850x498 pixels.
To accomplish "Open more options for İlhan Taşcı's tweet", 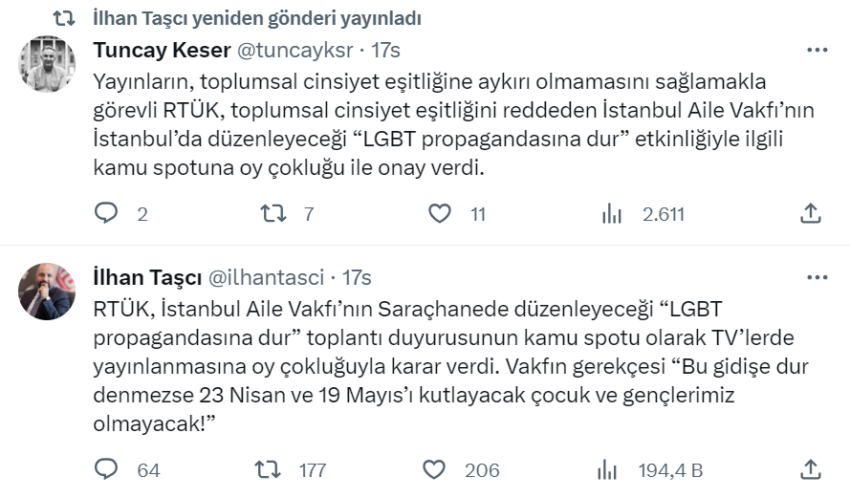I will [815, 277].
